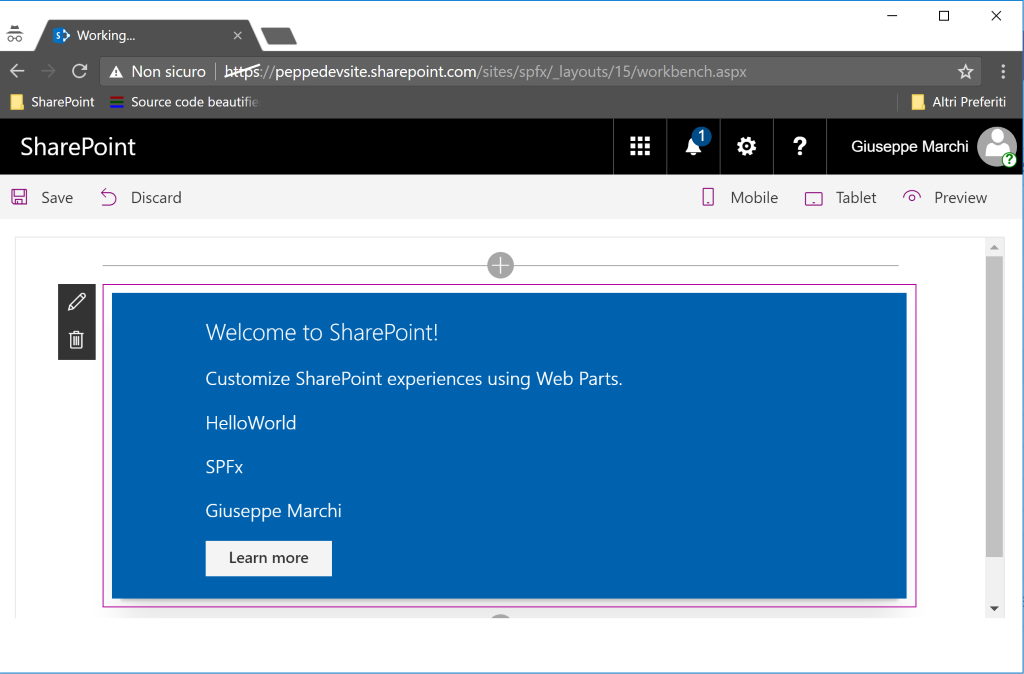Bookmark this page with the star
Image resolution: width=1024 pixels, height=674 pixels.
(965, 71)
